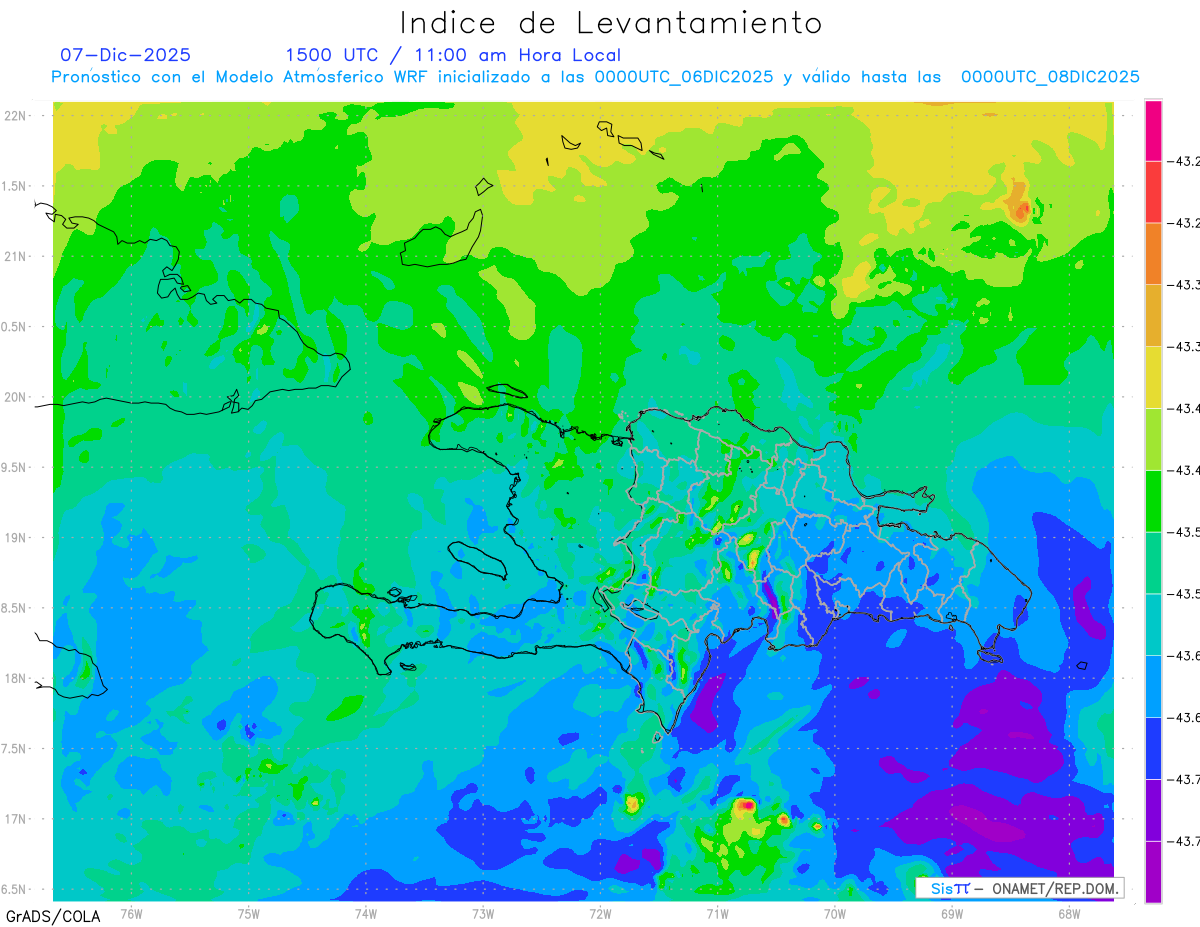Click the '75W' longitude label
Viewport: 1200px width, 927px height.
coord(249,913)
